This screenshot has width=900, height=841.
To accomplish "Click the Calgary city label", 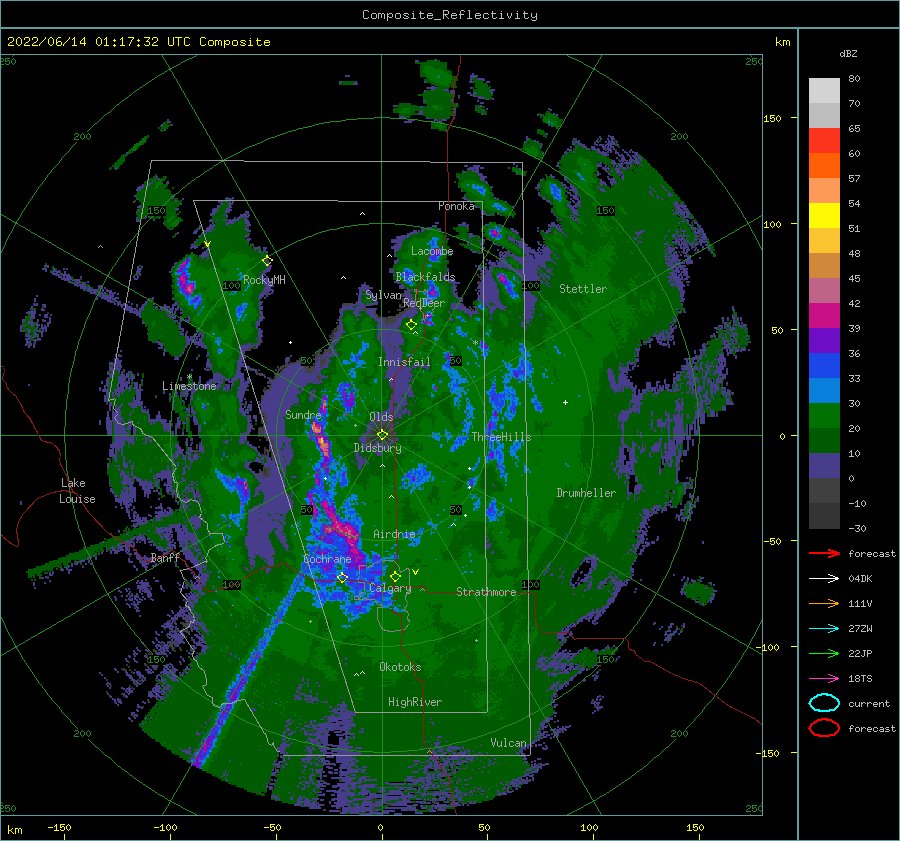I will point(390,588).
